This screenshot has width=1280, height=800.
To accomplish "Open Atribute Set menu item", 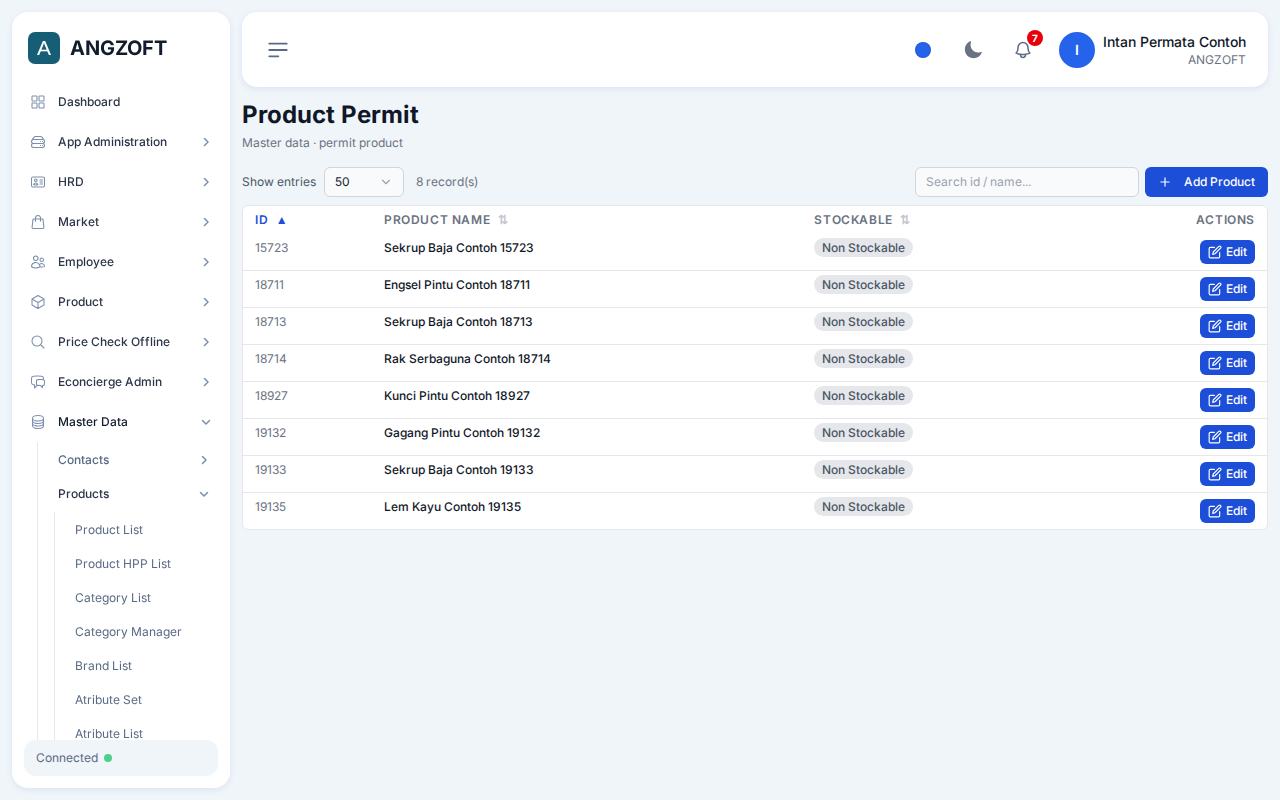I will point(108,700).
